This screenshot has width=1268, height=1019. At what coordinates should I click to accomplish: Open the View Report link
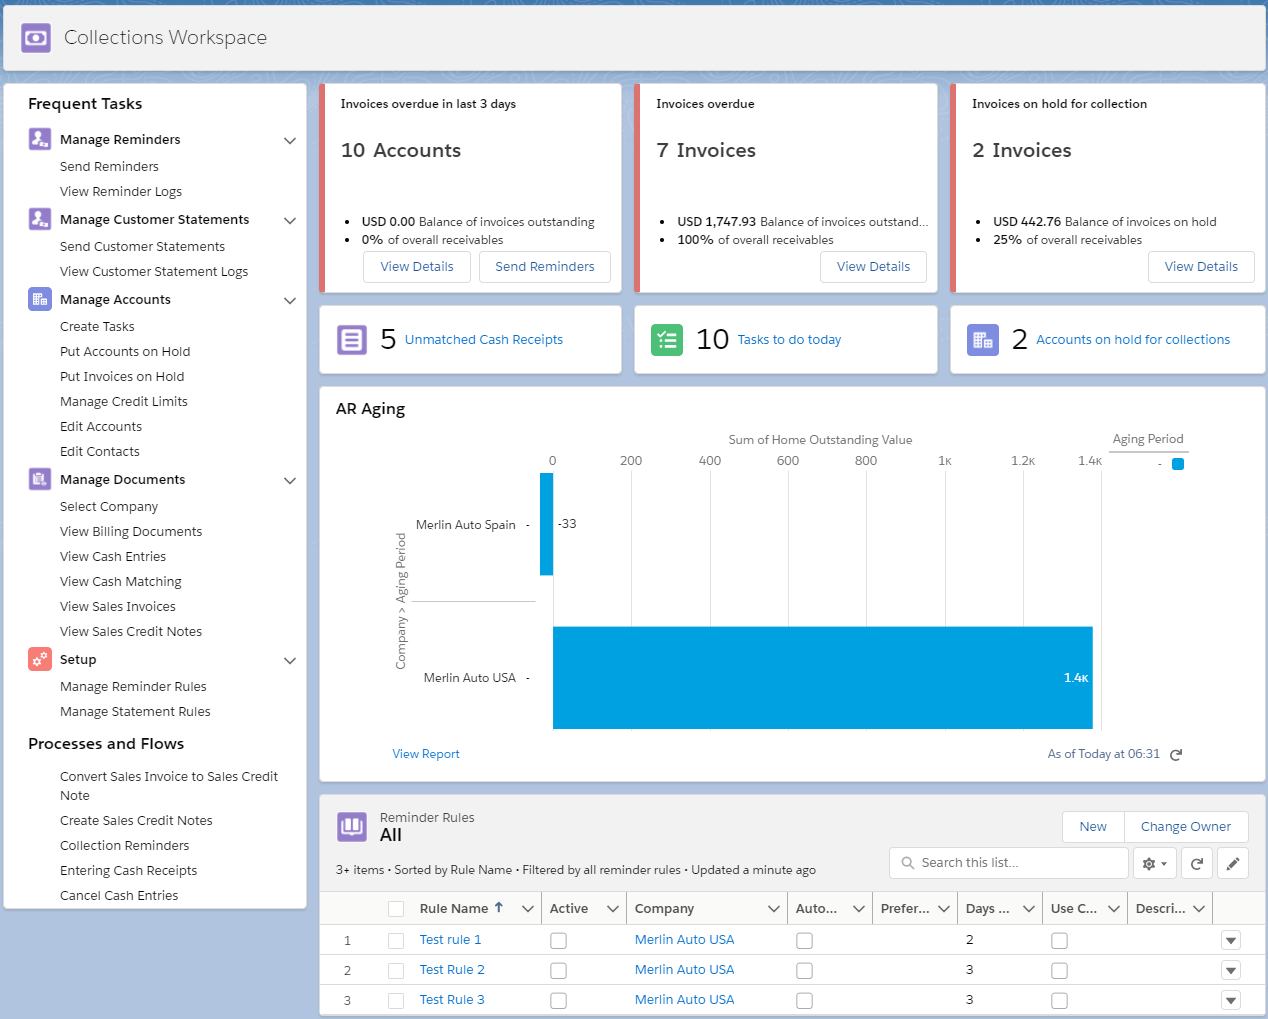coord(426,754)
